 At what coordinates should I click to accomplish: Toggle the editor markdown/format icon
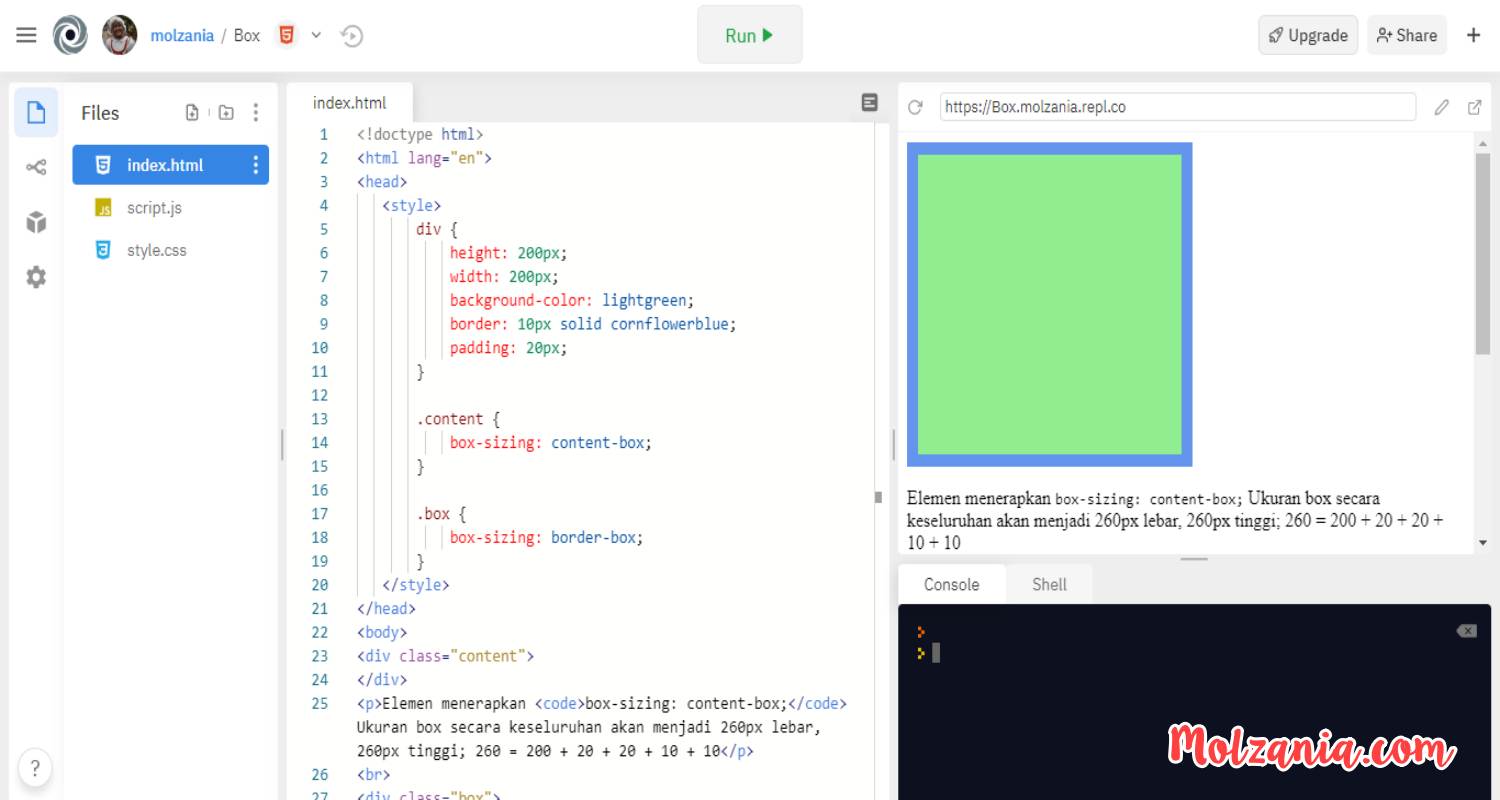click(870, 102)
